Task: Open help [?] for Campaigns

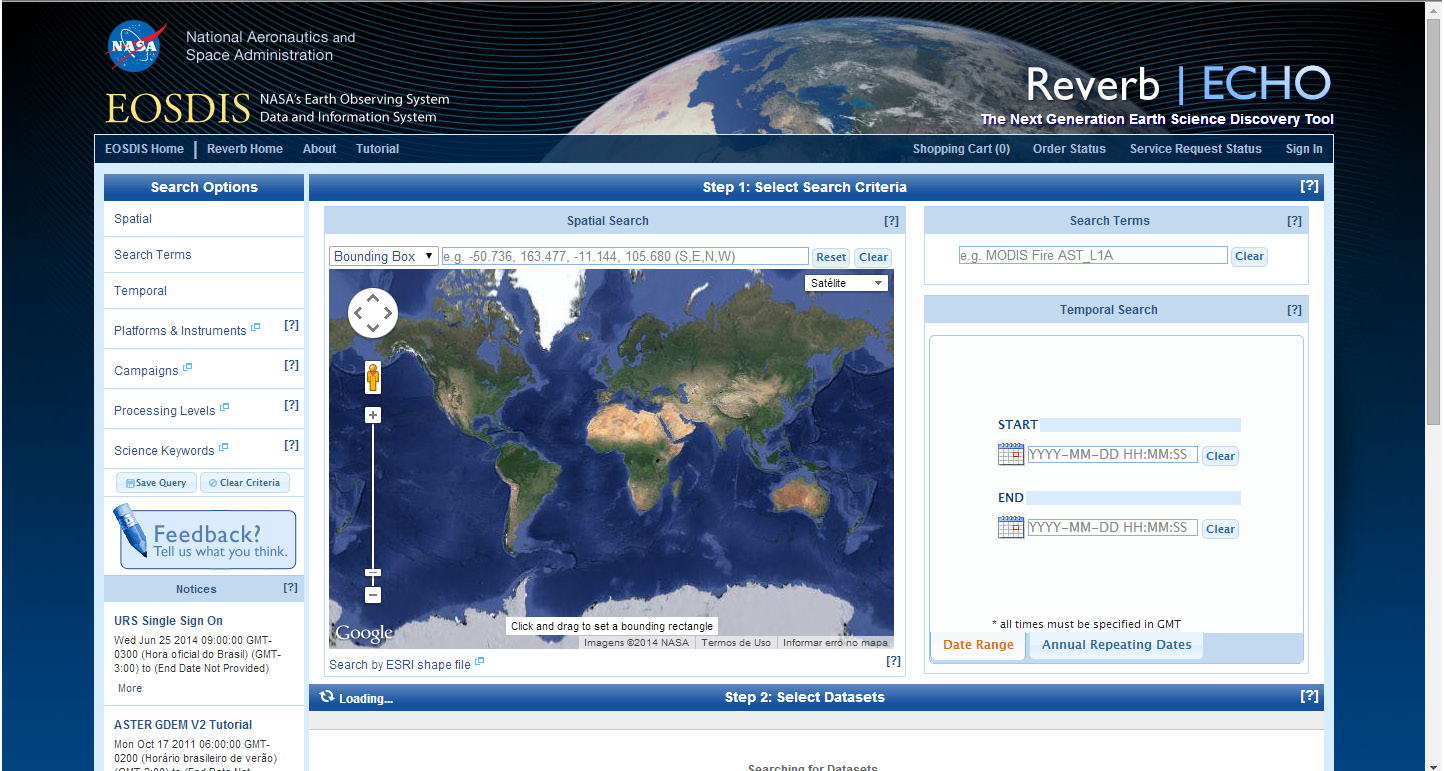Action: click(x=291, y=365)
